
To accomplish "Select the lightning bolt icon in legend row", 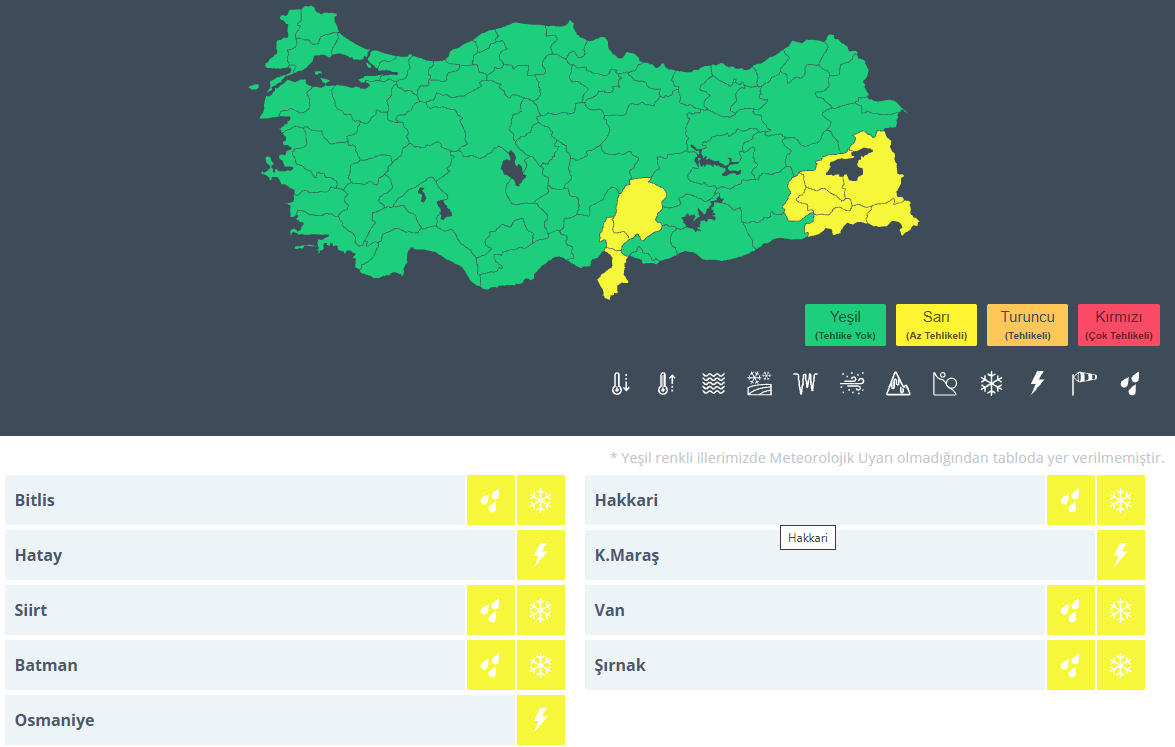I will point(1037,383).
